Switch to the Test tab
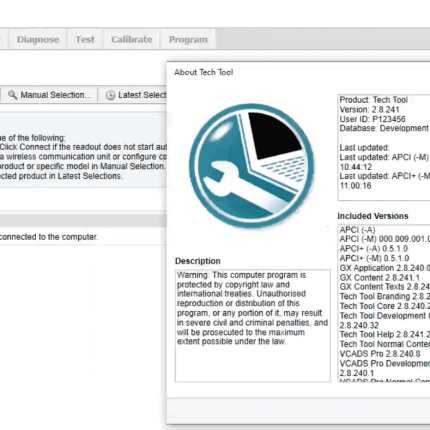 pos(85,39)
